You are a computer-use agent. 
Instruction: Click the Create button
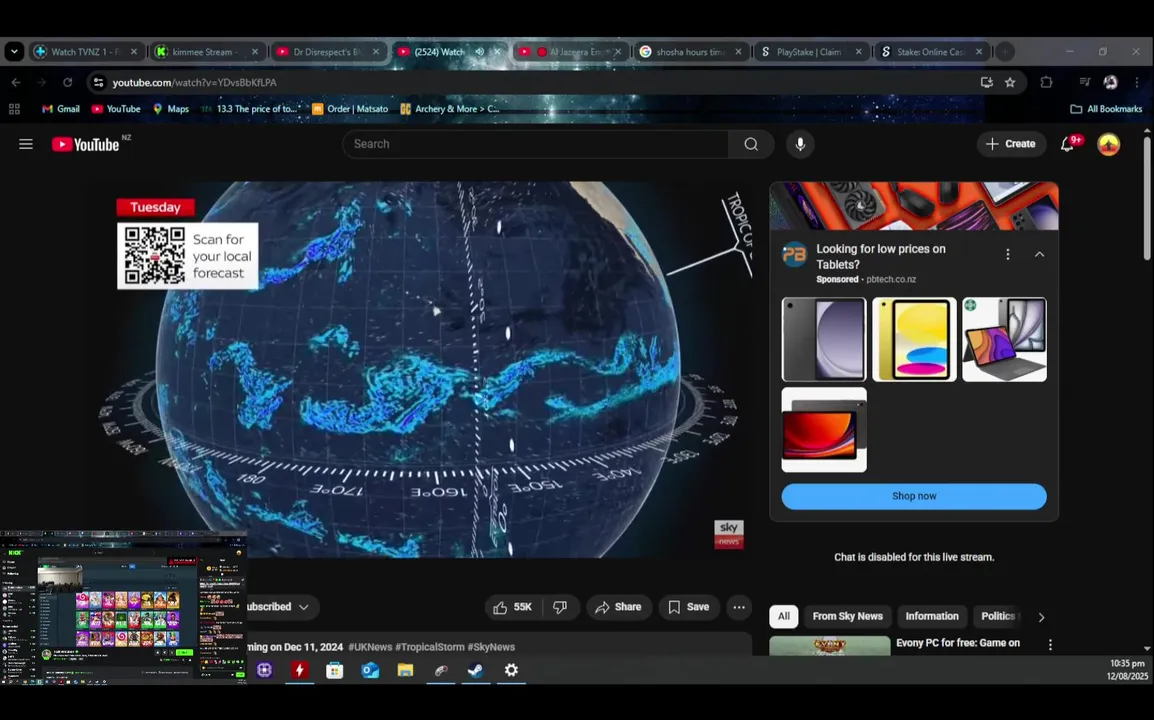tap(1010, 144)
